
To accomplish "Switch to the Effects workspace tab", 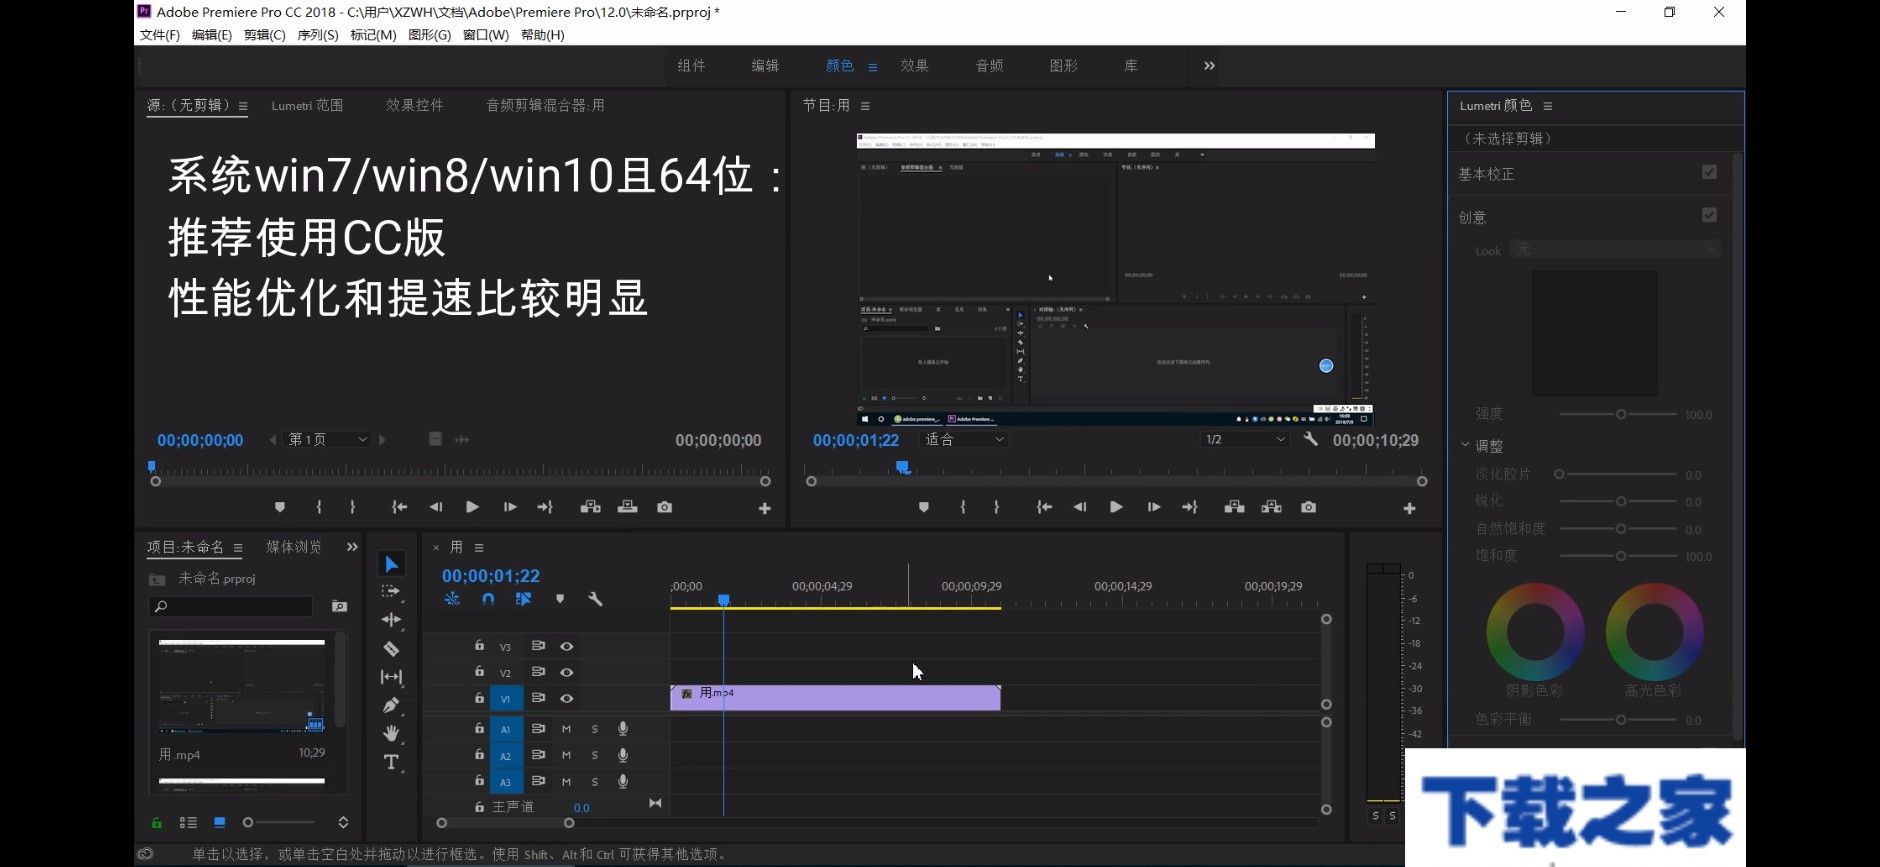I will [914, 66].
